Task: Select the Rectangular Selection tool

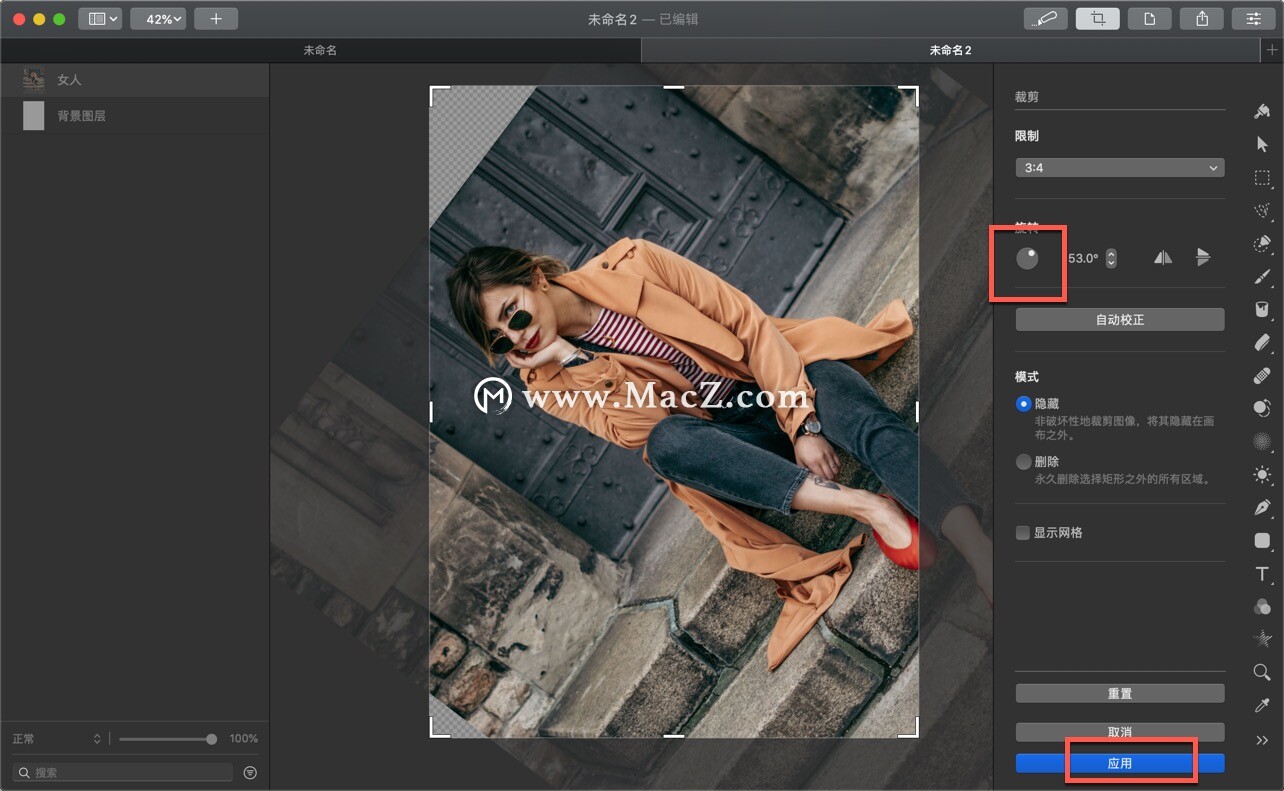Action: click(x=1262, y=177)
